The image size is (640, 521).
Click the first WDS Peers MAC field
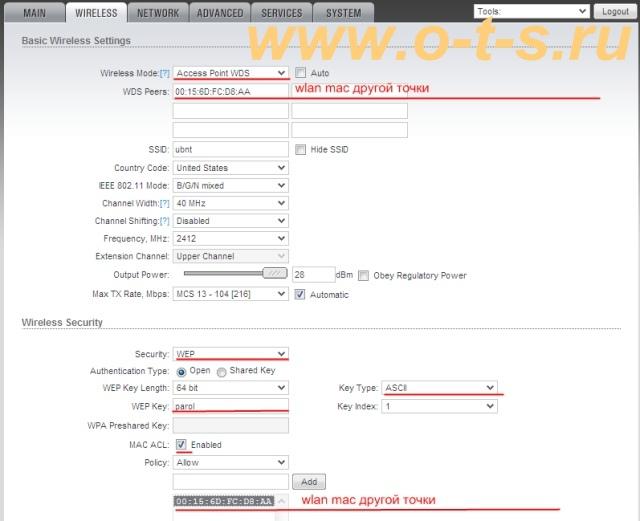pos(231,91)
